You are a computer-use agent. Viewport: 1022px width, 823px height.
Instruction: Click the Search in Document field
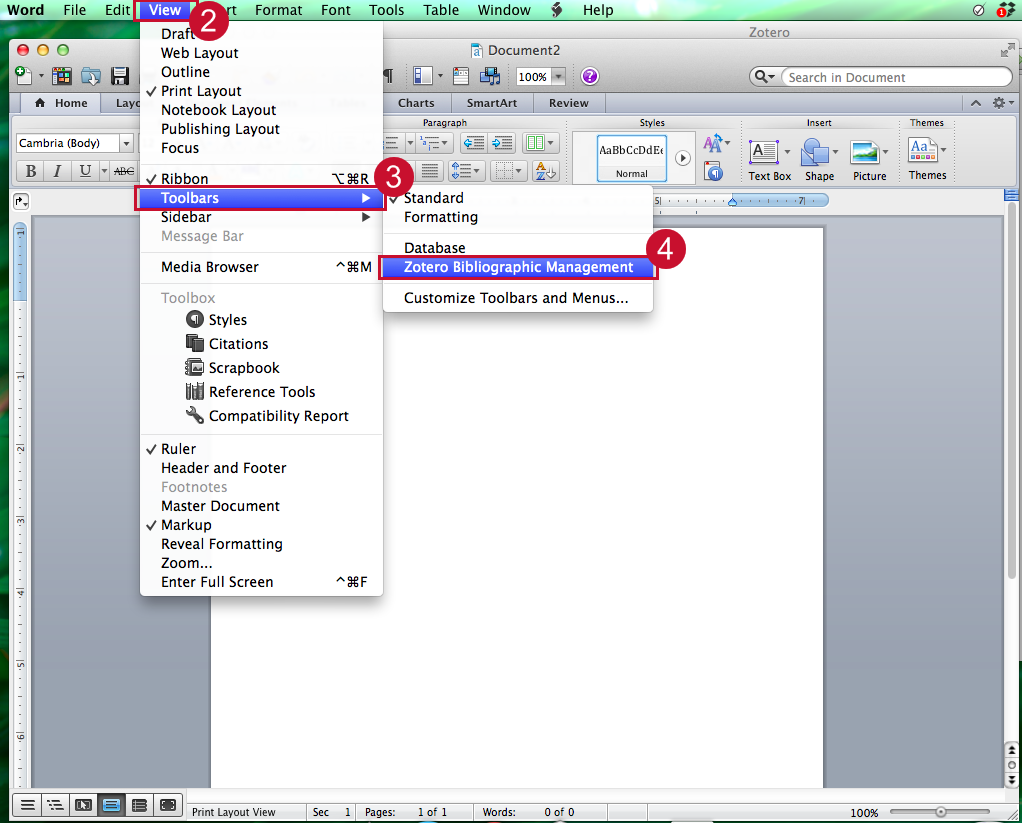[897, 77]
